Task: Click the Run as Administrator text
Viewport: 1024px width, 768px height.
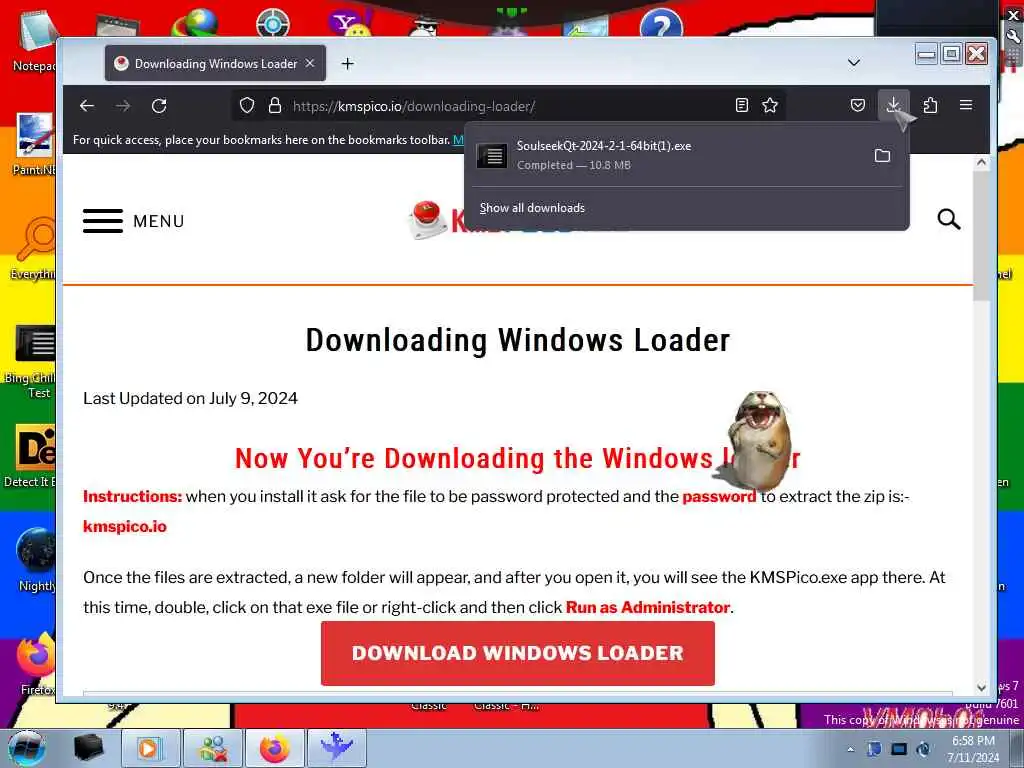Action: [x=647, y=607]
